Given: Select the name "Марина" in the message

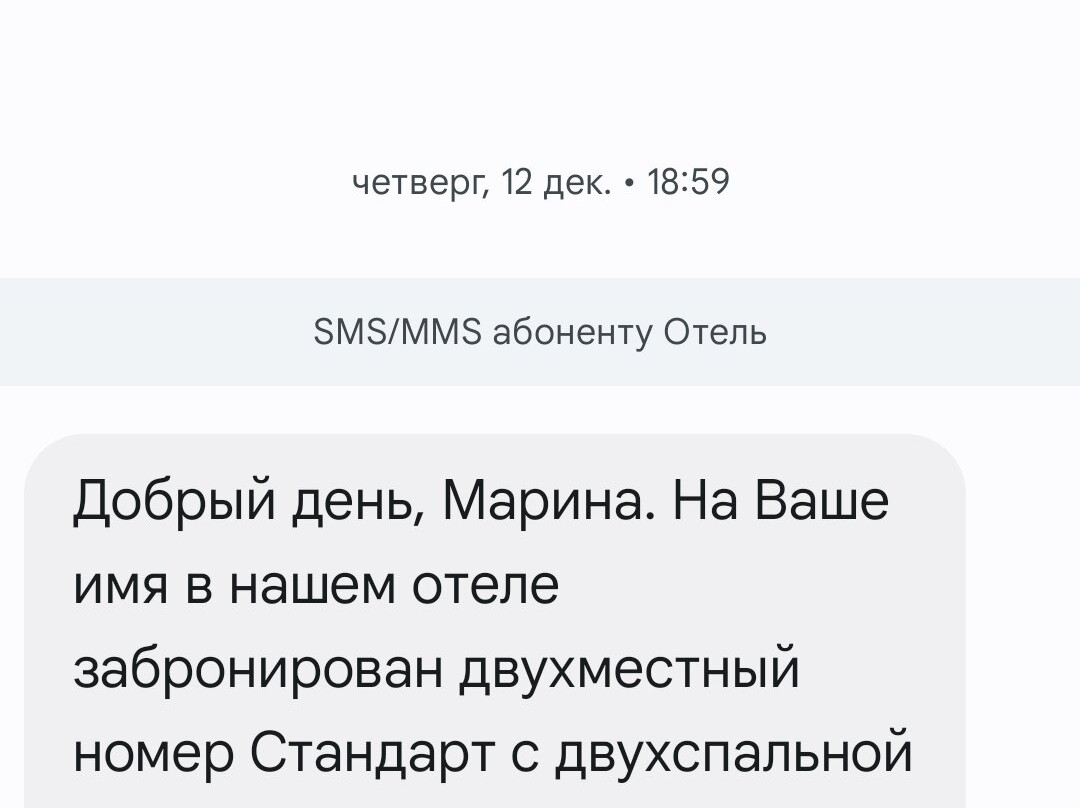Looking at the screenshot, I should pyautogui.click(x=540, y=501).
